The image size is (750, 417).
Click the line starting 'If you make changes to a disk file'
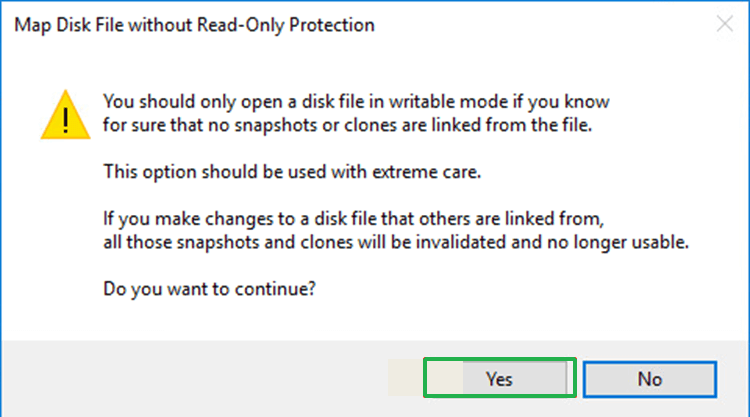354,219
